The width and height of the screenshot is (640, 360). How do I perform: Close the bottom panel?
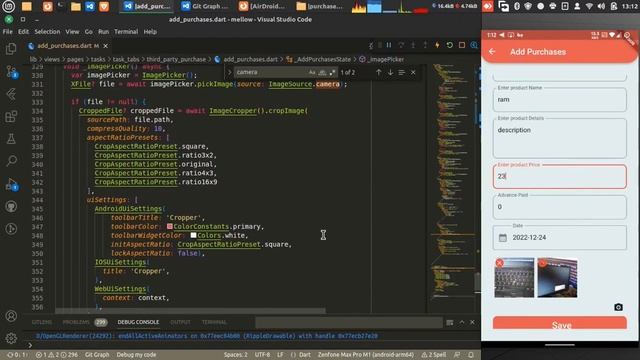pos(472,322)
